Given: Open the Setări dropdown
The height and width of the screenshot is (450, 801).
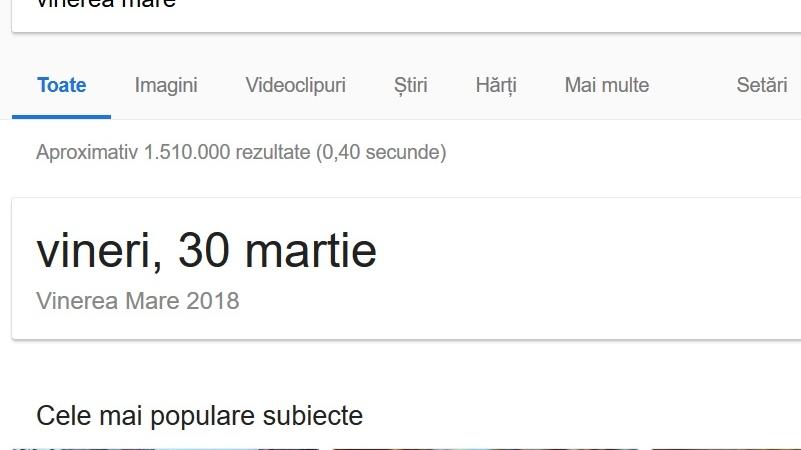Looking at the screenshot, I should (762, 86).
